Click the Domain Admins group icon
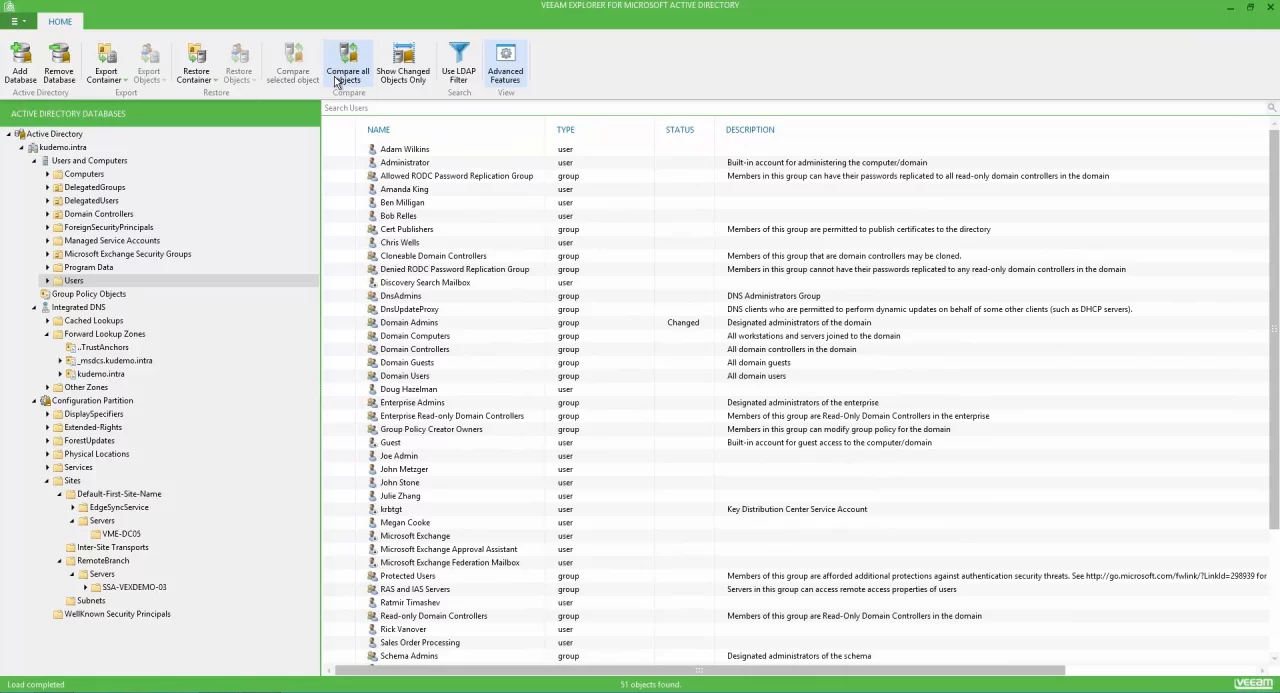Image resolution: width=1280 pixels, height=693 pixels. 372,322
